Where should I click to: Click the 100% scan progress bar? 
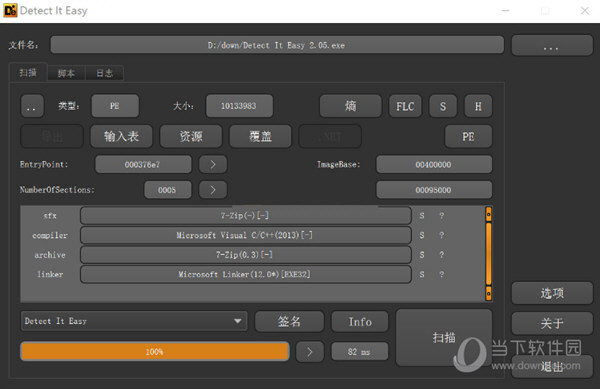coord(155,352)
